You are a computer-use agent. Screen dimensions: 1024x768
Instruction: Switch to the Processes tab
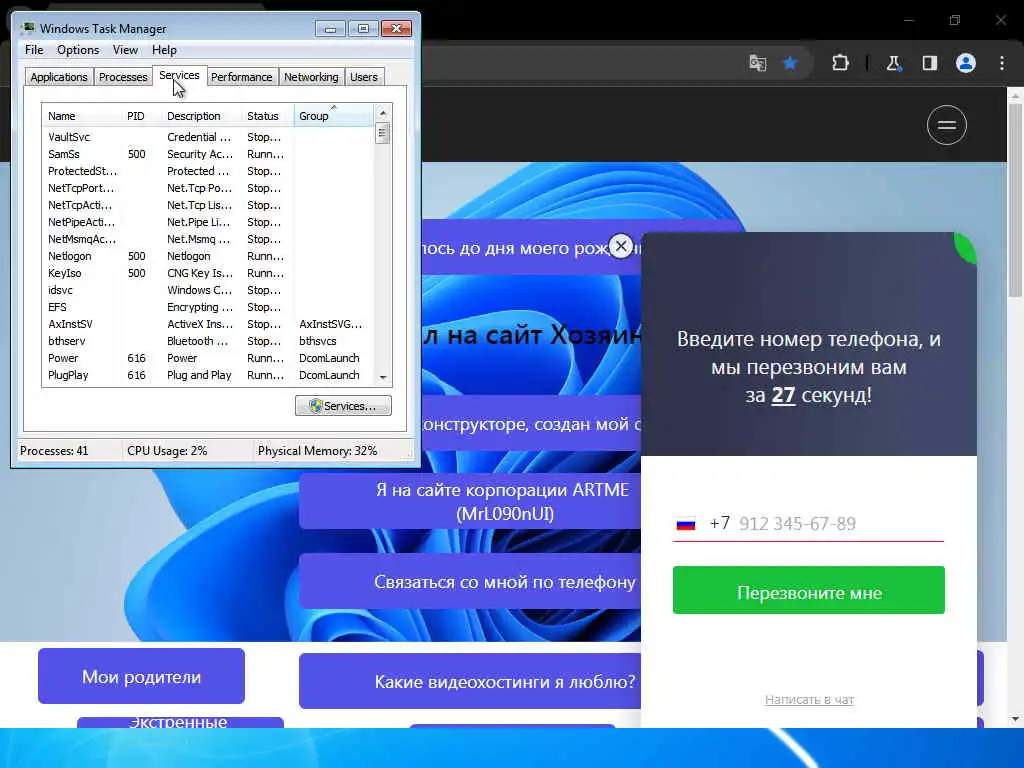coord(123,77)
